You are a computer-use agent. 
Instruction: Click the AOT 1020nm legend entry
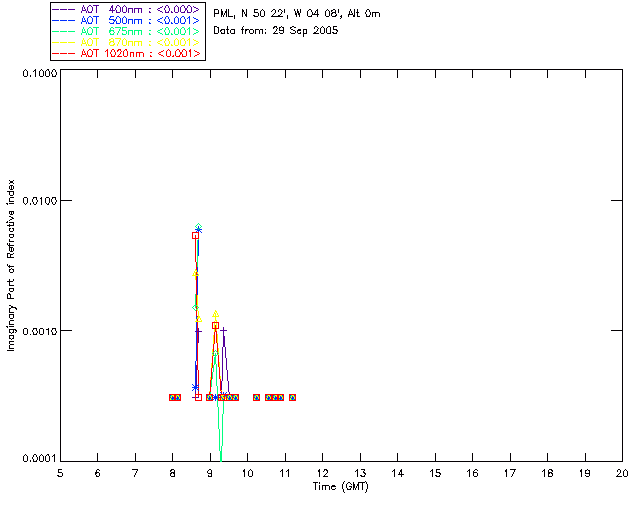(x=126, y=53)
